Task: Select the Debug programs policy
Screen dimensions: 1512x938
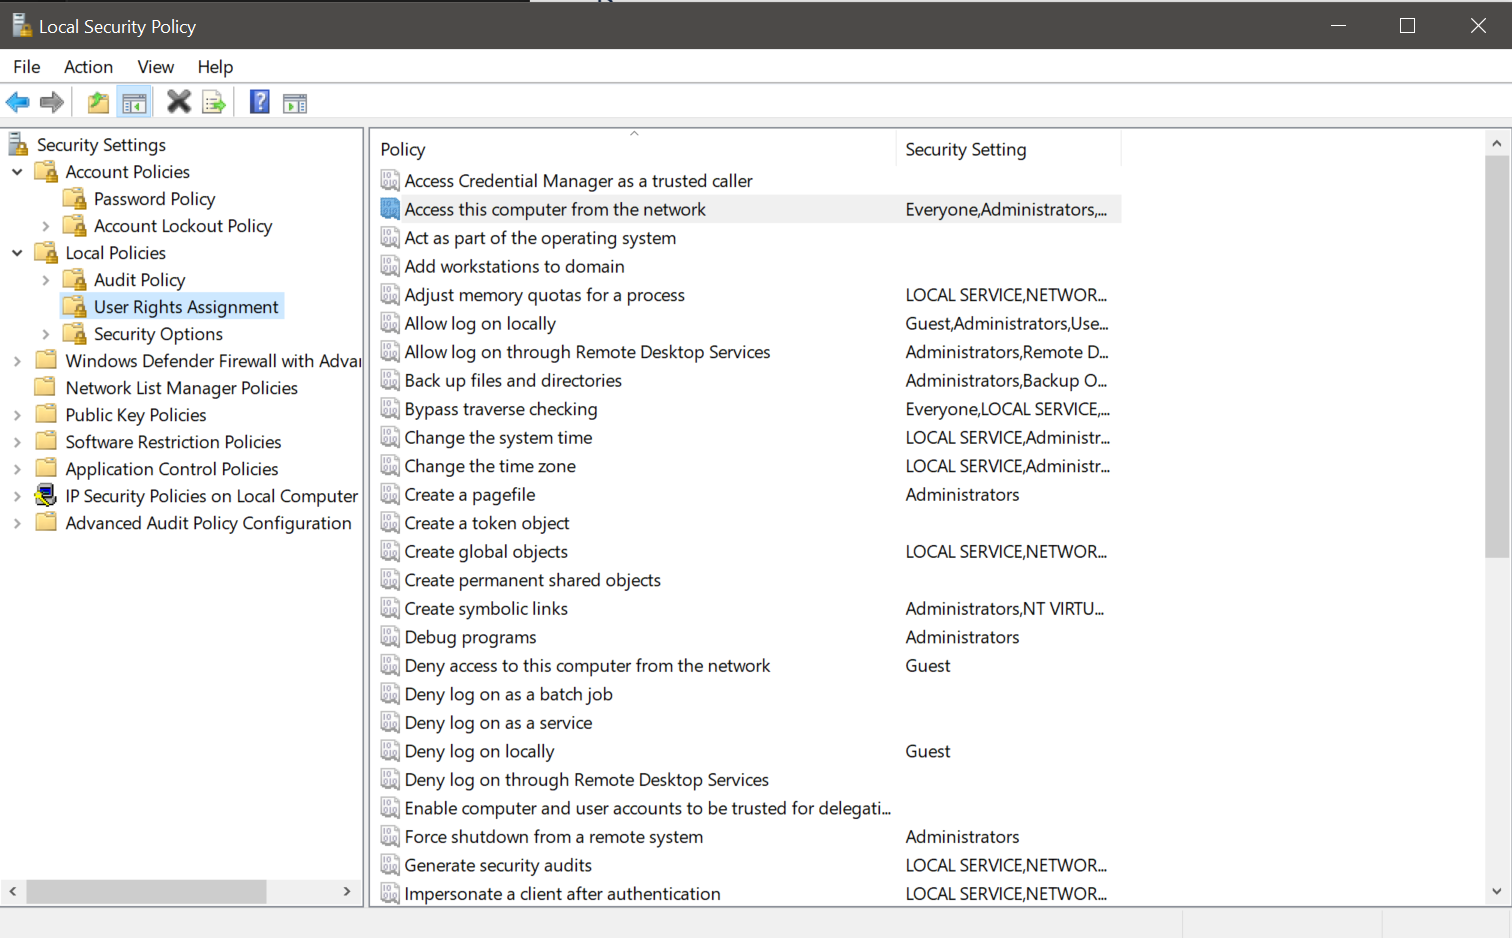Action: [x=470, y=637]
